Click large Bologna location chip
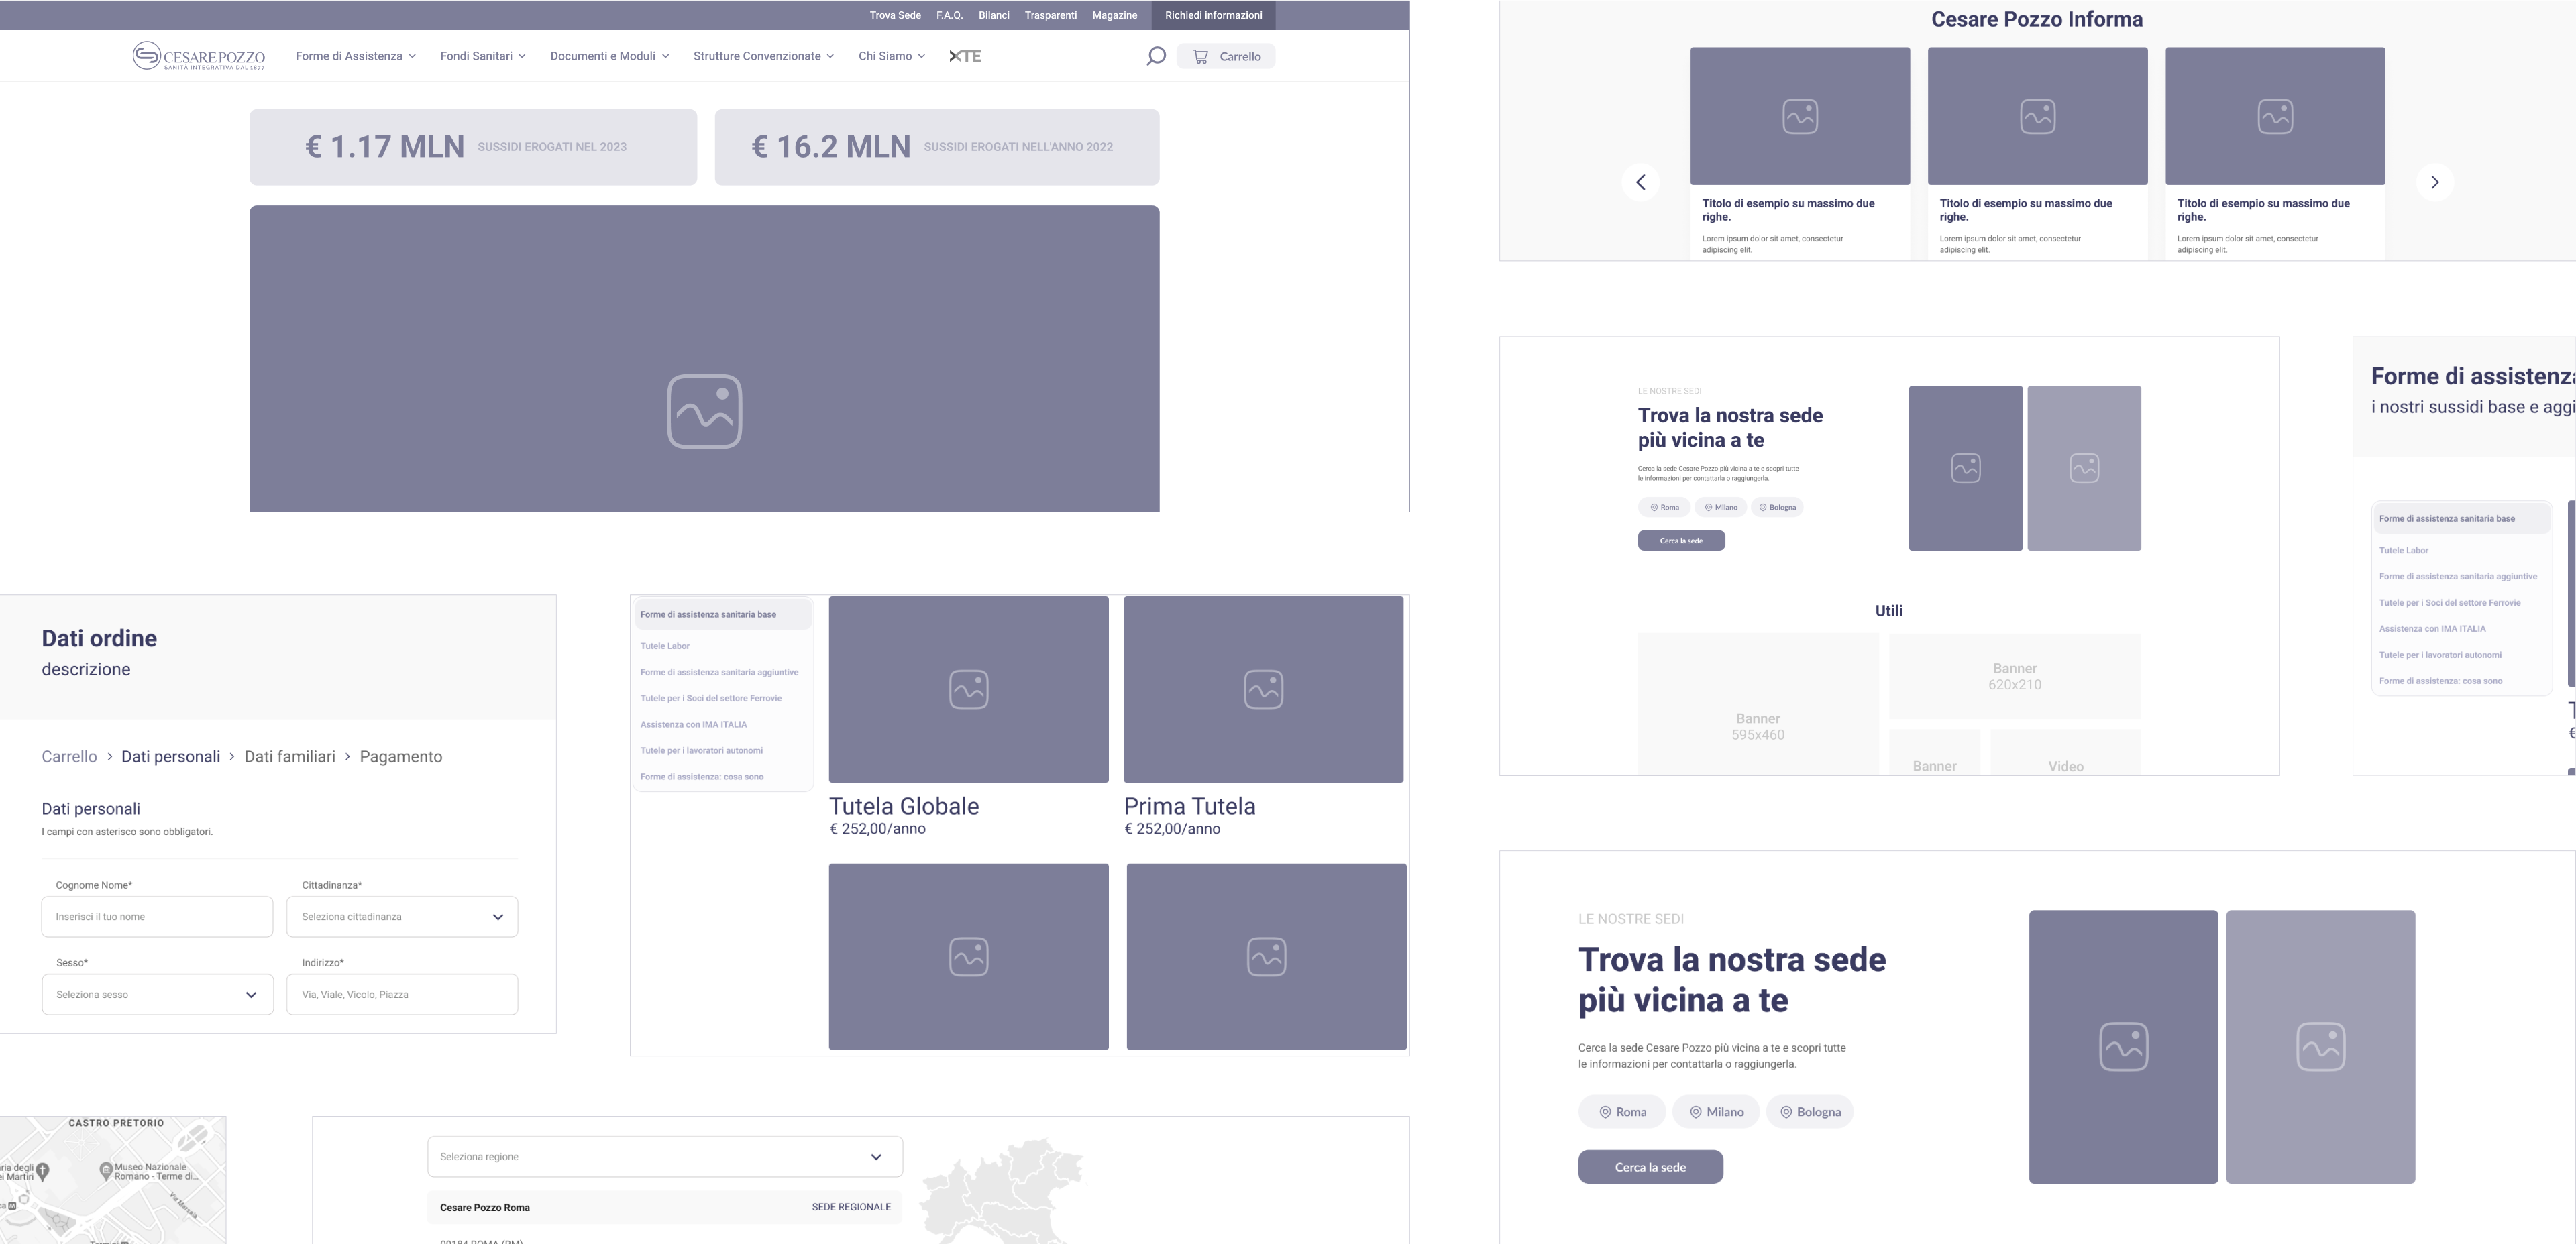Viewport: 2576px width, 1244px height. (1810, 1112)
